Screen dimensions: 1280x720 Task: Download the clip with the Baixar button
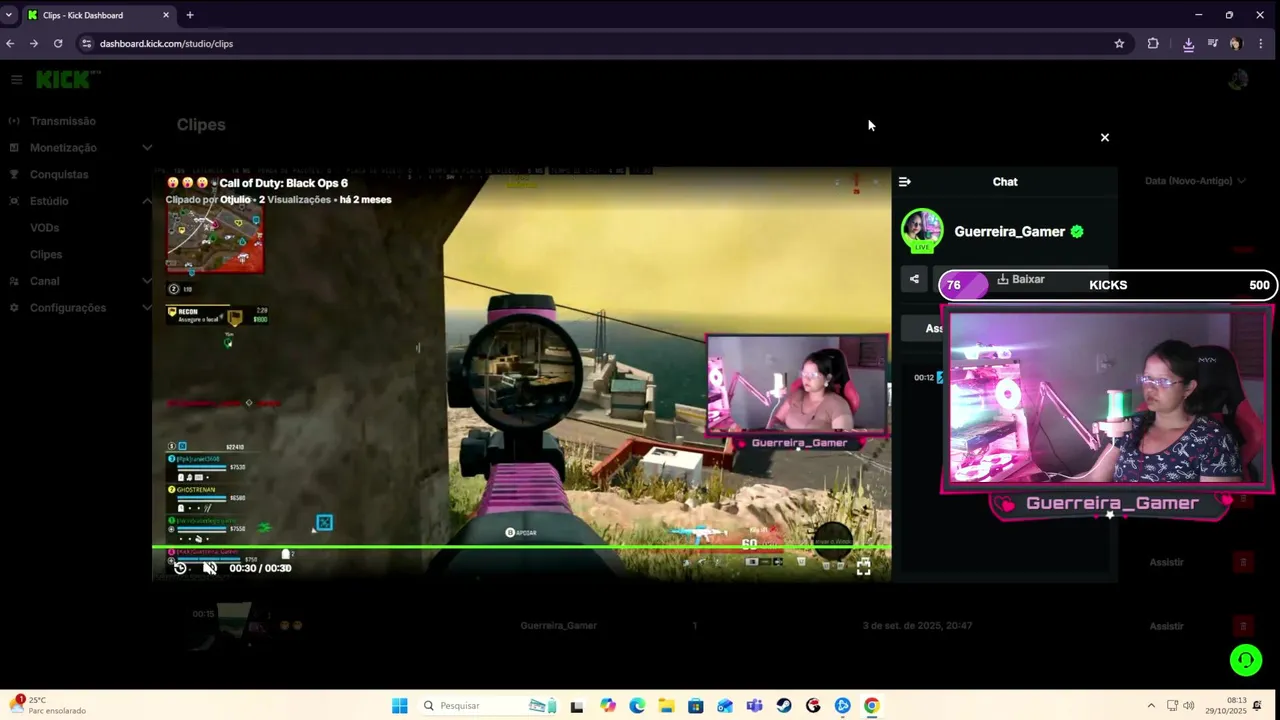(x=1020, y=279)
